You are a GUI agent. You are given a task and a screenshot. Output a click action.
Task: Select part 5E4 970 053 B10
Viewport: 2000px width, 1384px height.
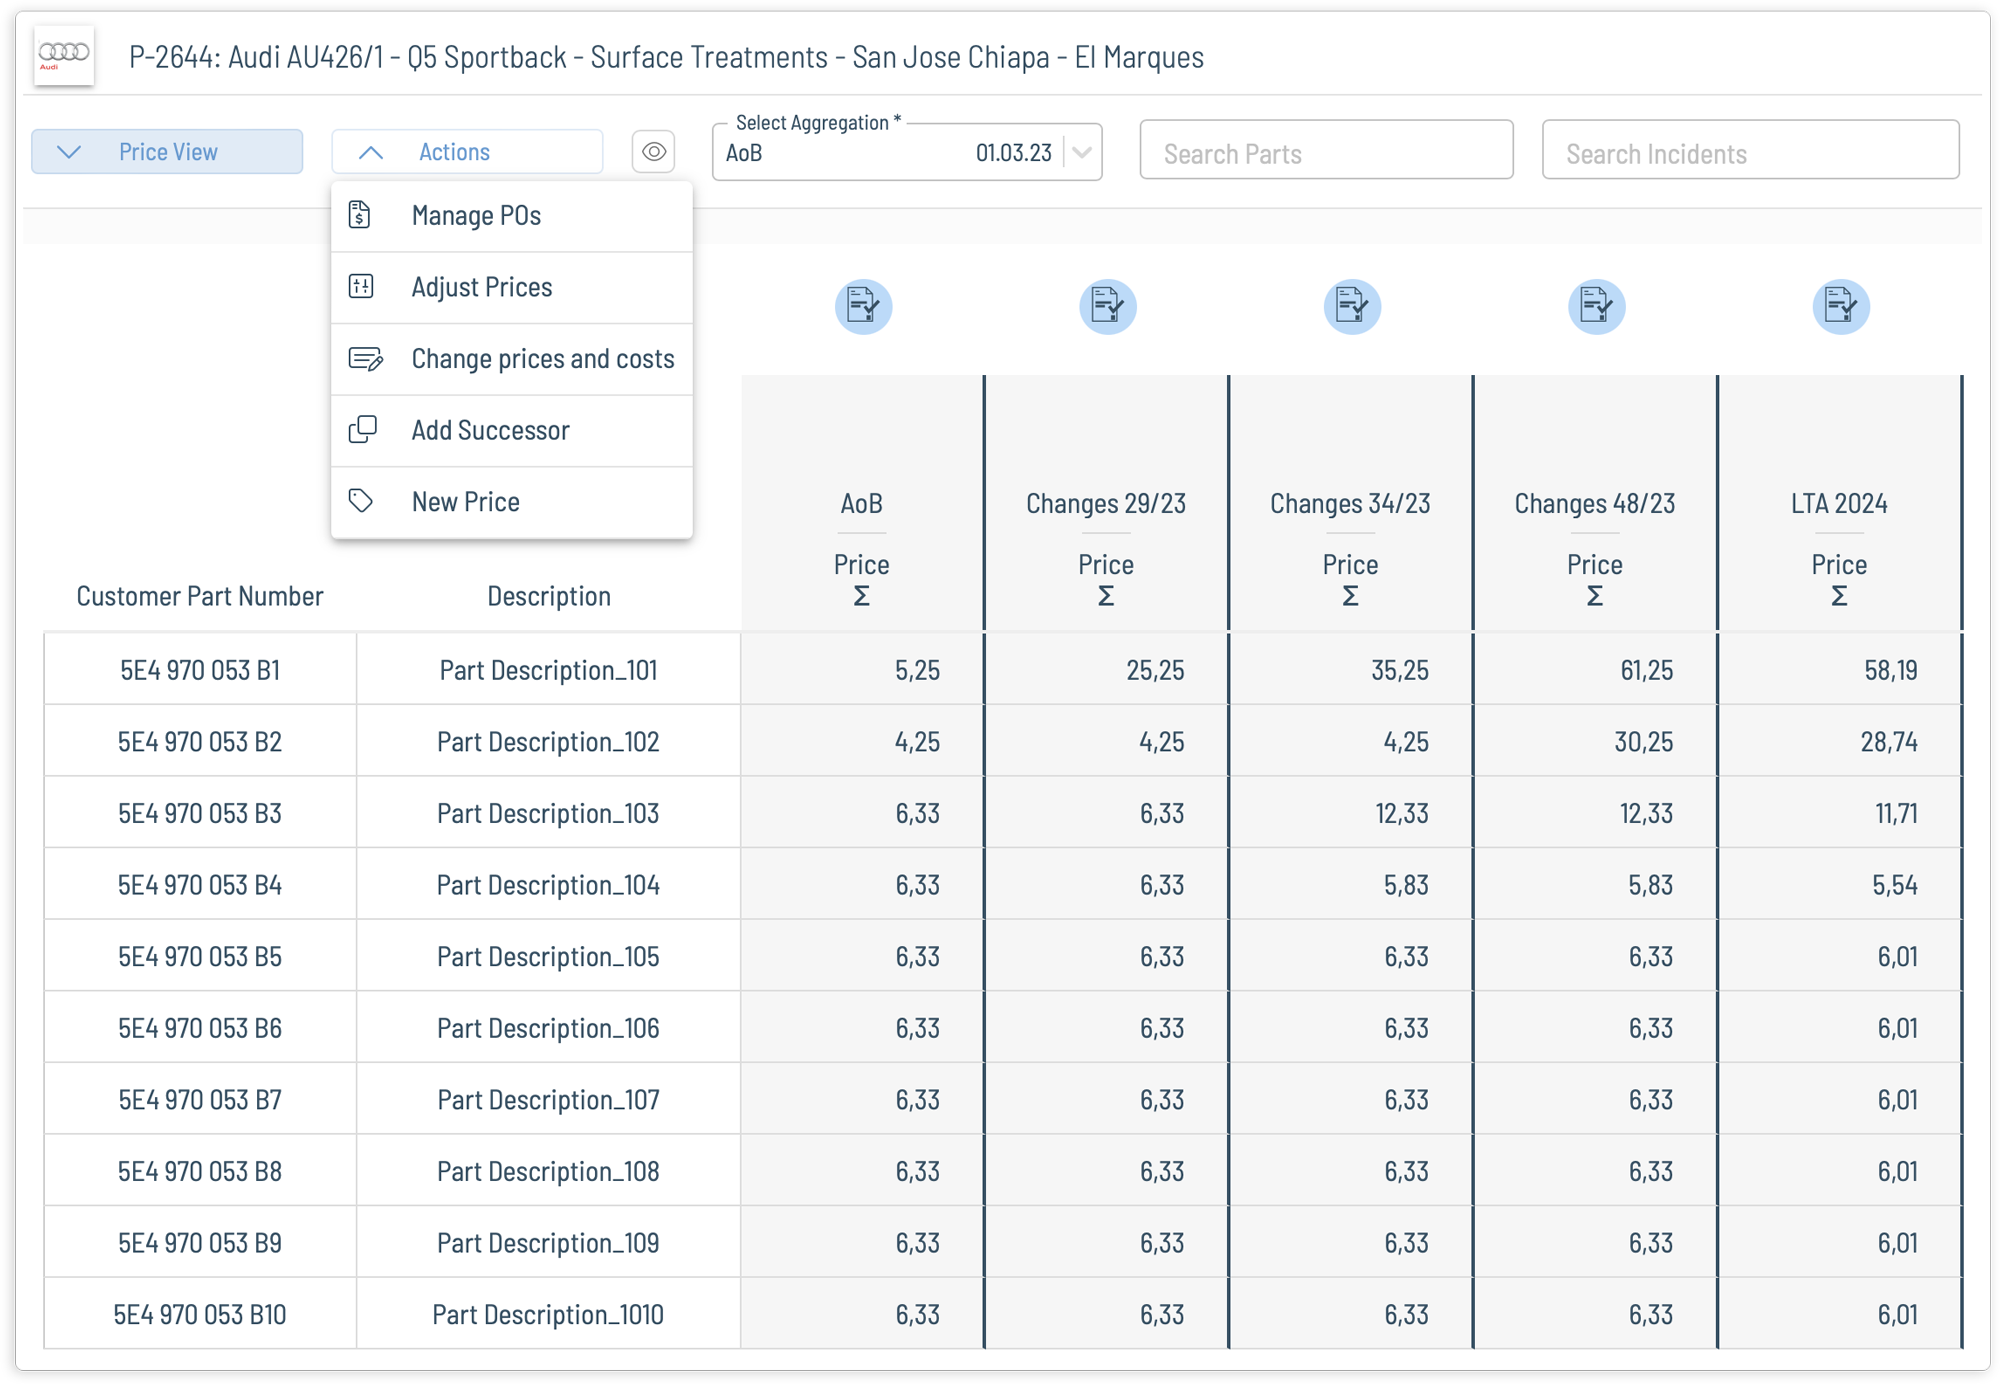(200, 1315)
